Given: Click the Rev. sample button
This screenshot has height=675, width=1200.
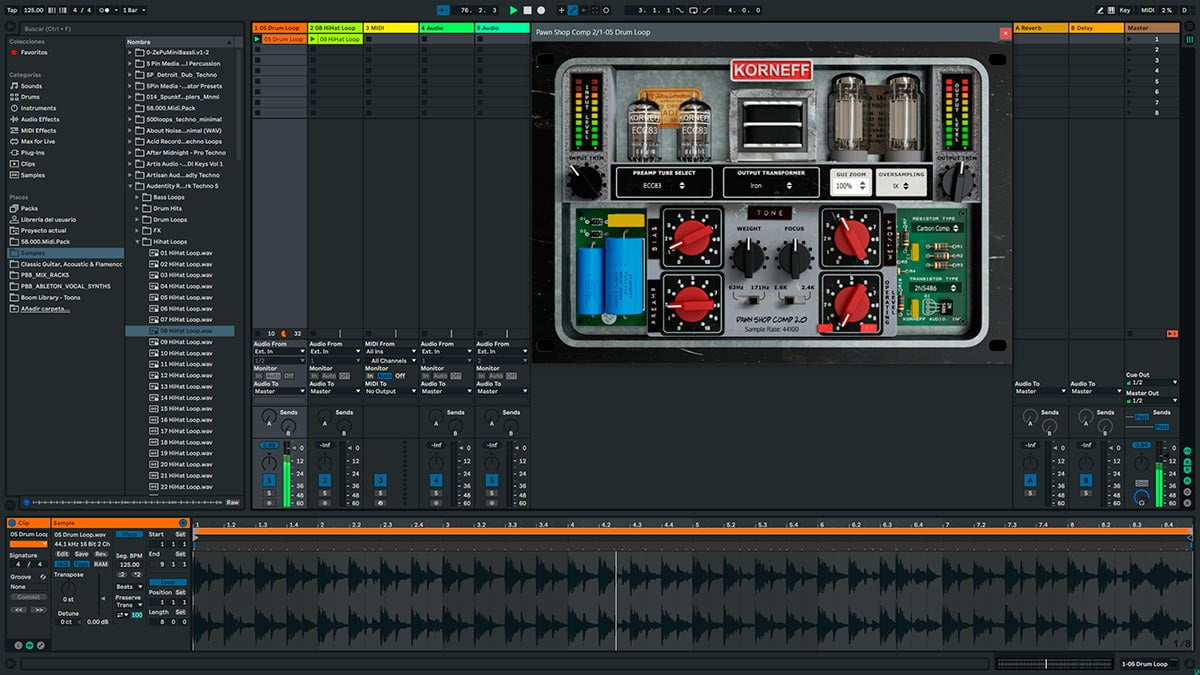Looking at the screenshot, I should (x=101, y=554).
